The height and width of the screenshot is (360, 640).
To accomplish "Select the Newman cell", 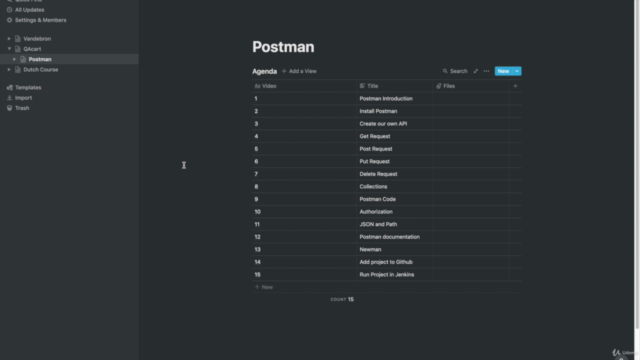I will [x=395, y=250].
